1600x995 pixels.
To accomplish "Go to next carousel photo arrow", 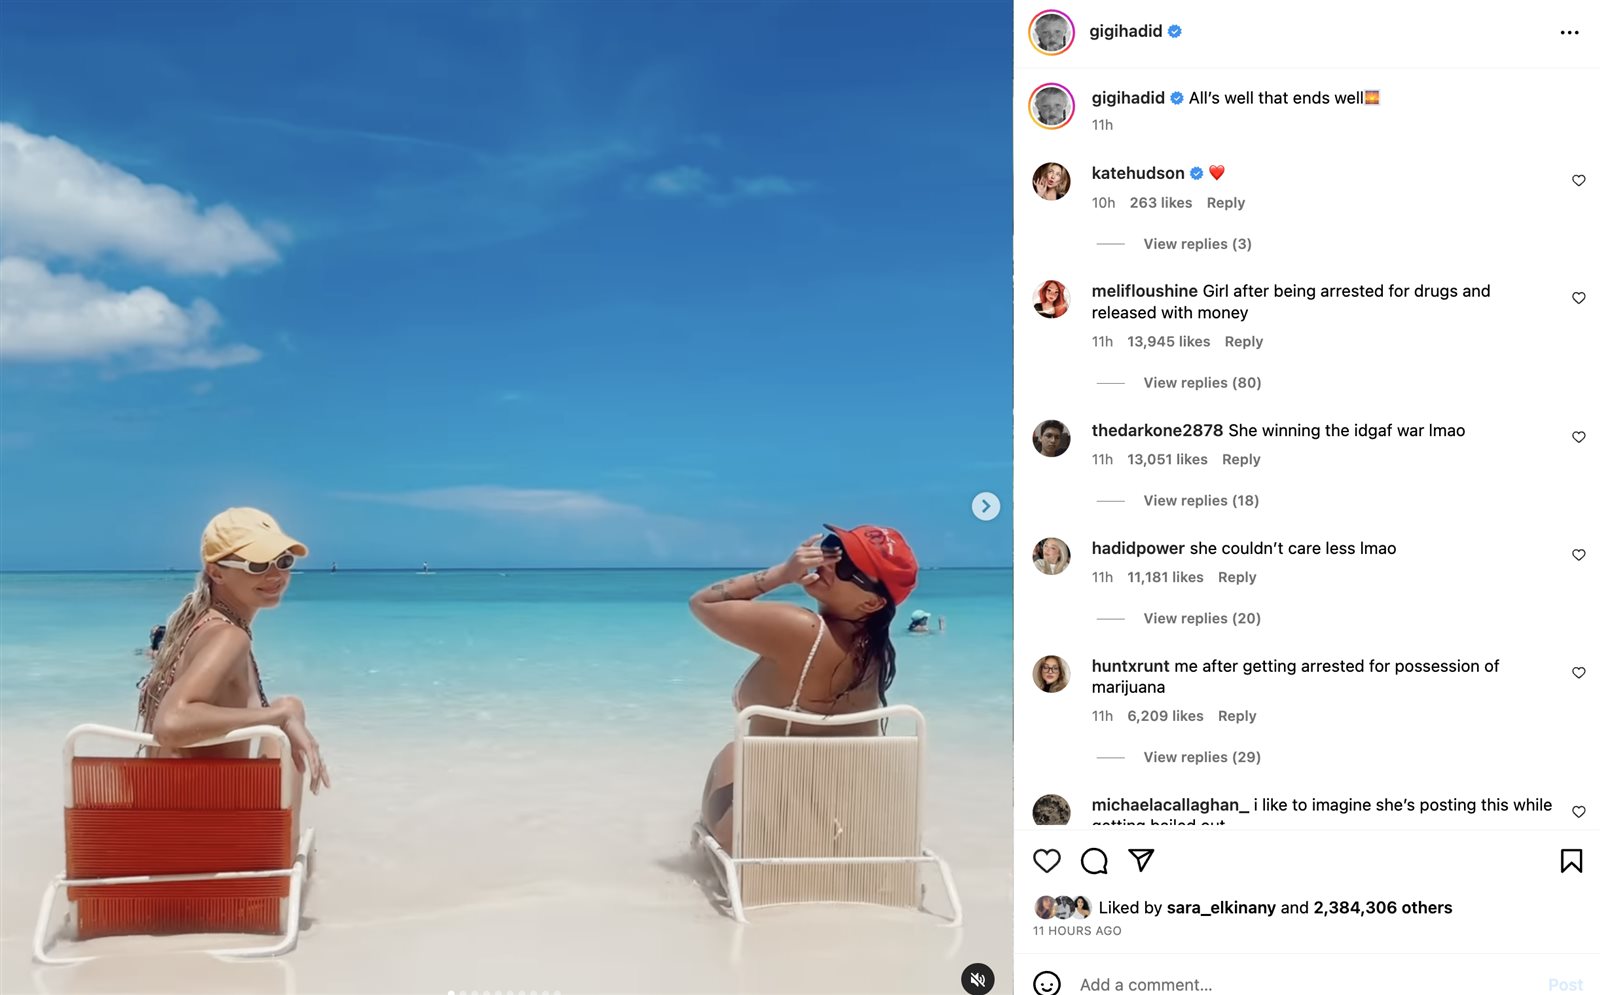I will tap(986, 506).
